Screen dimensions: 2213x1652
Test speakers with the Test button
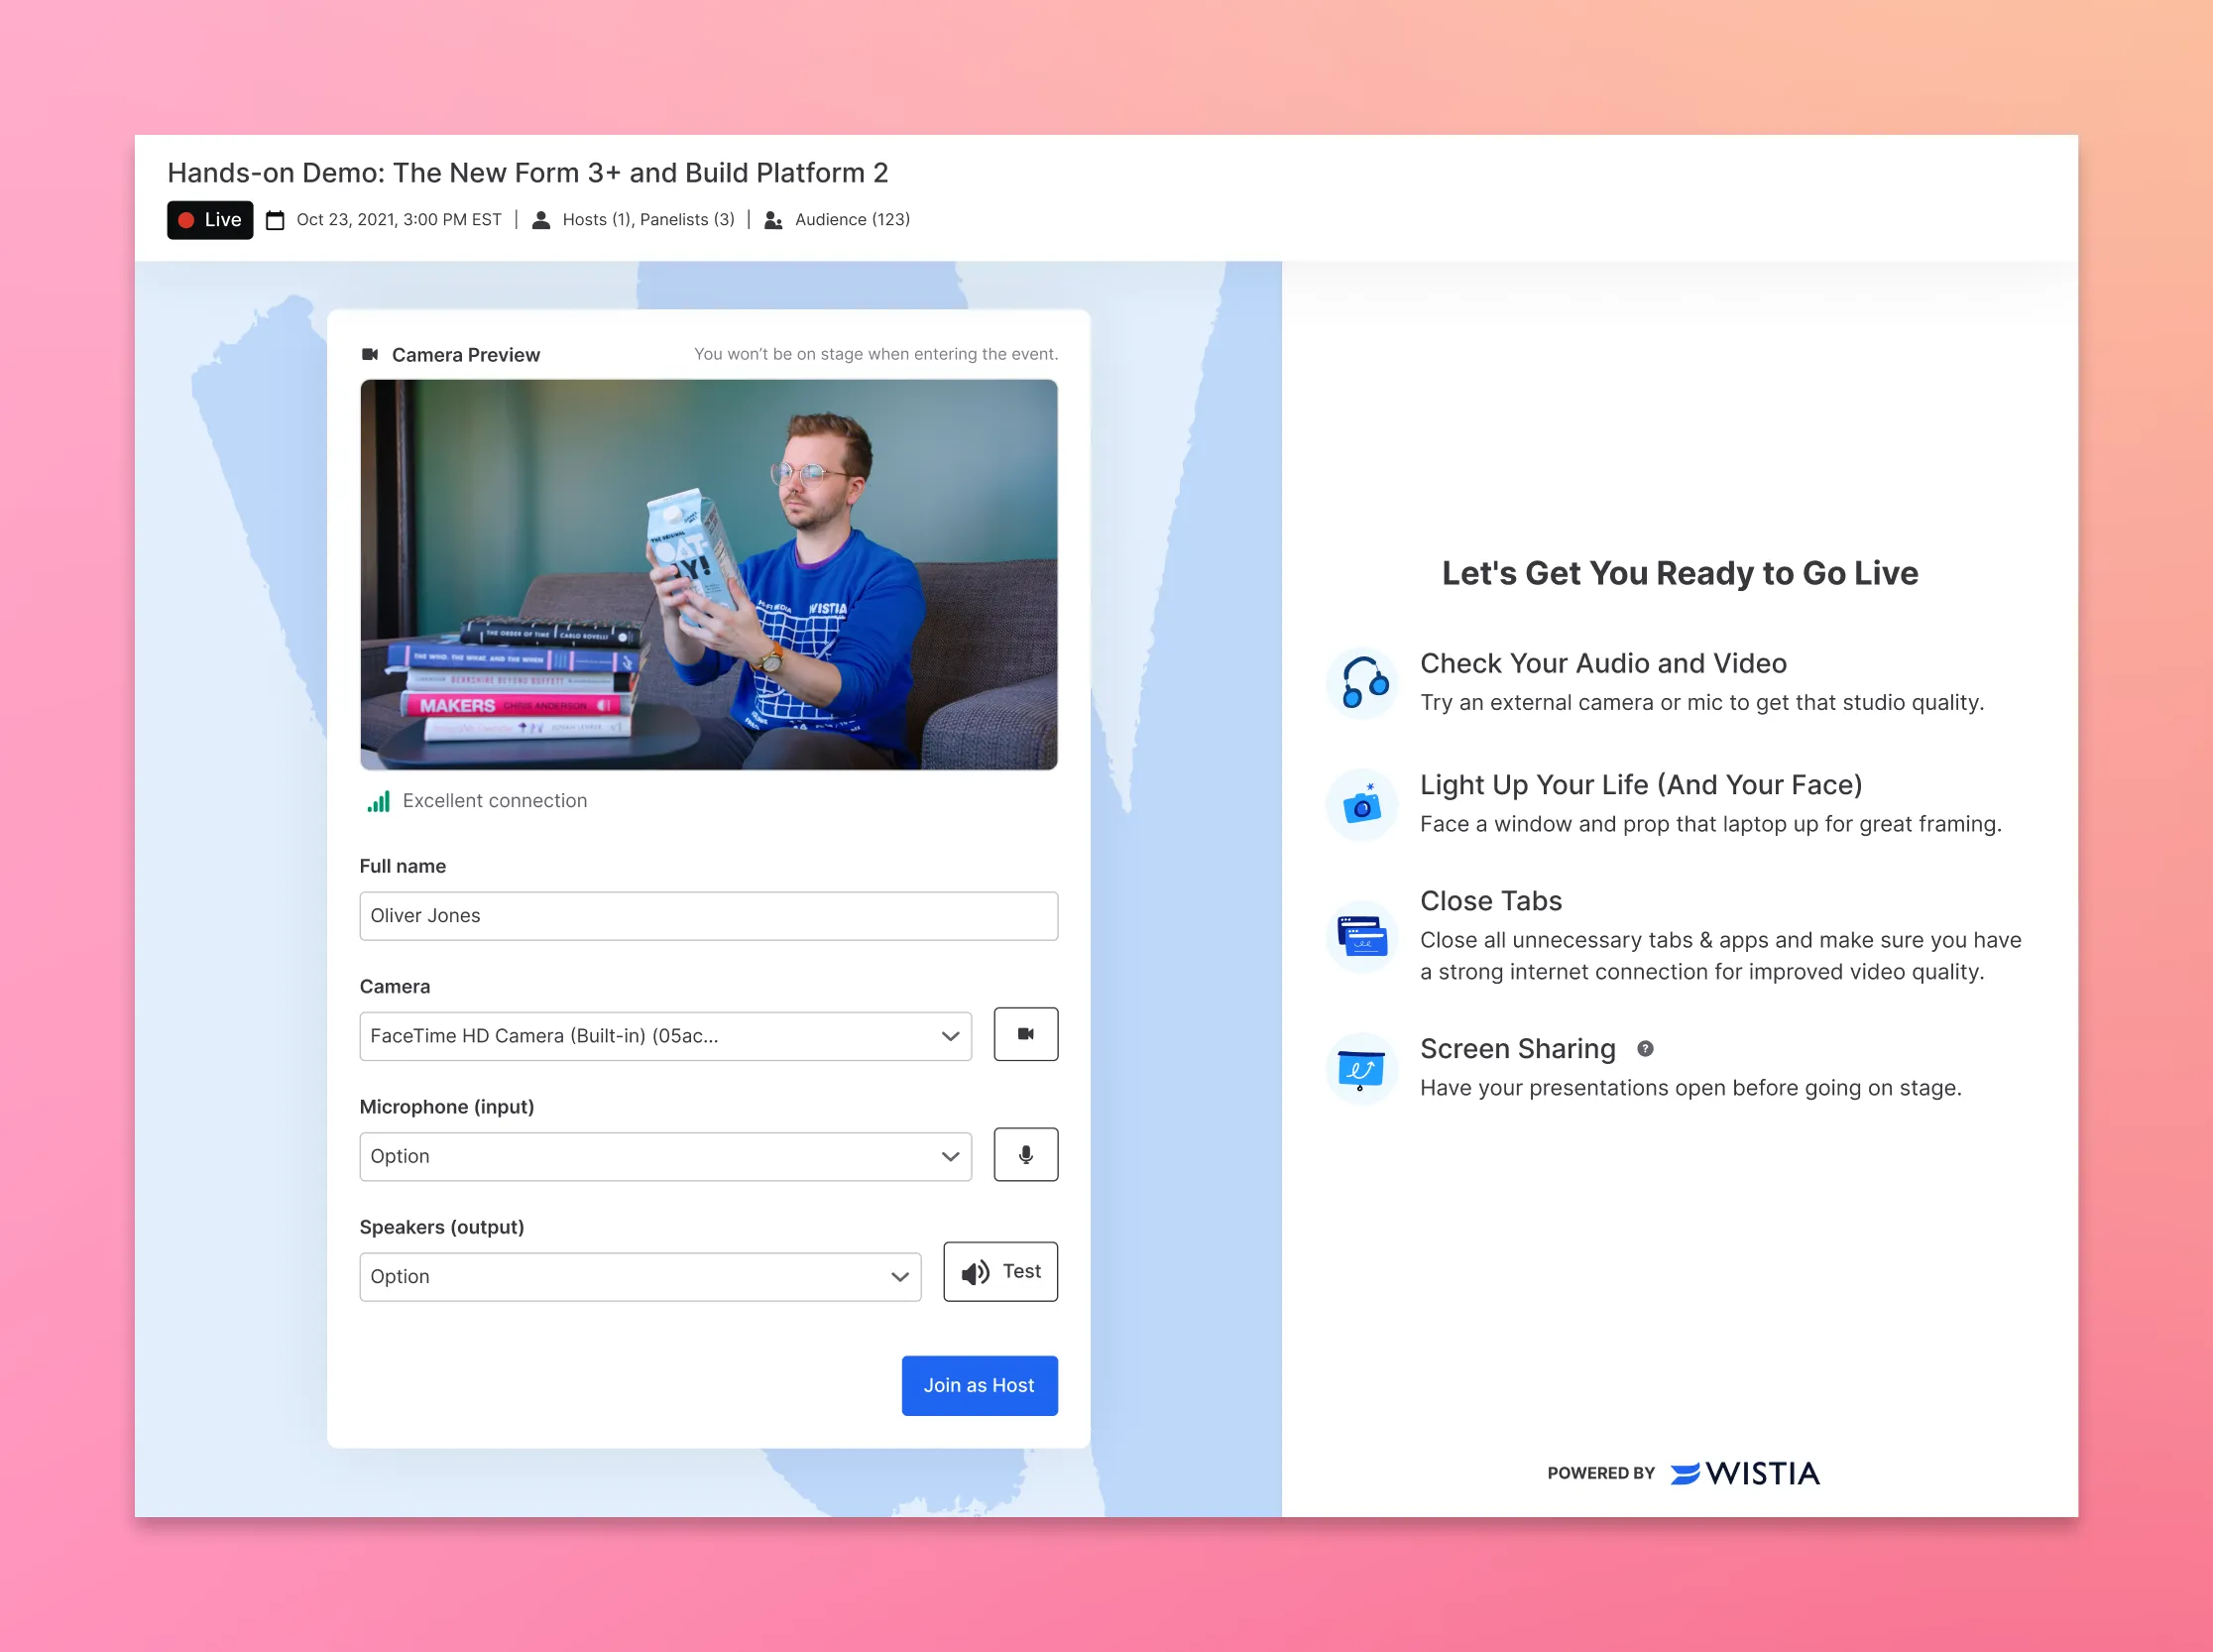[1000, 1272]
